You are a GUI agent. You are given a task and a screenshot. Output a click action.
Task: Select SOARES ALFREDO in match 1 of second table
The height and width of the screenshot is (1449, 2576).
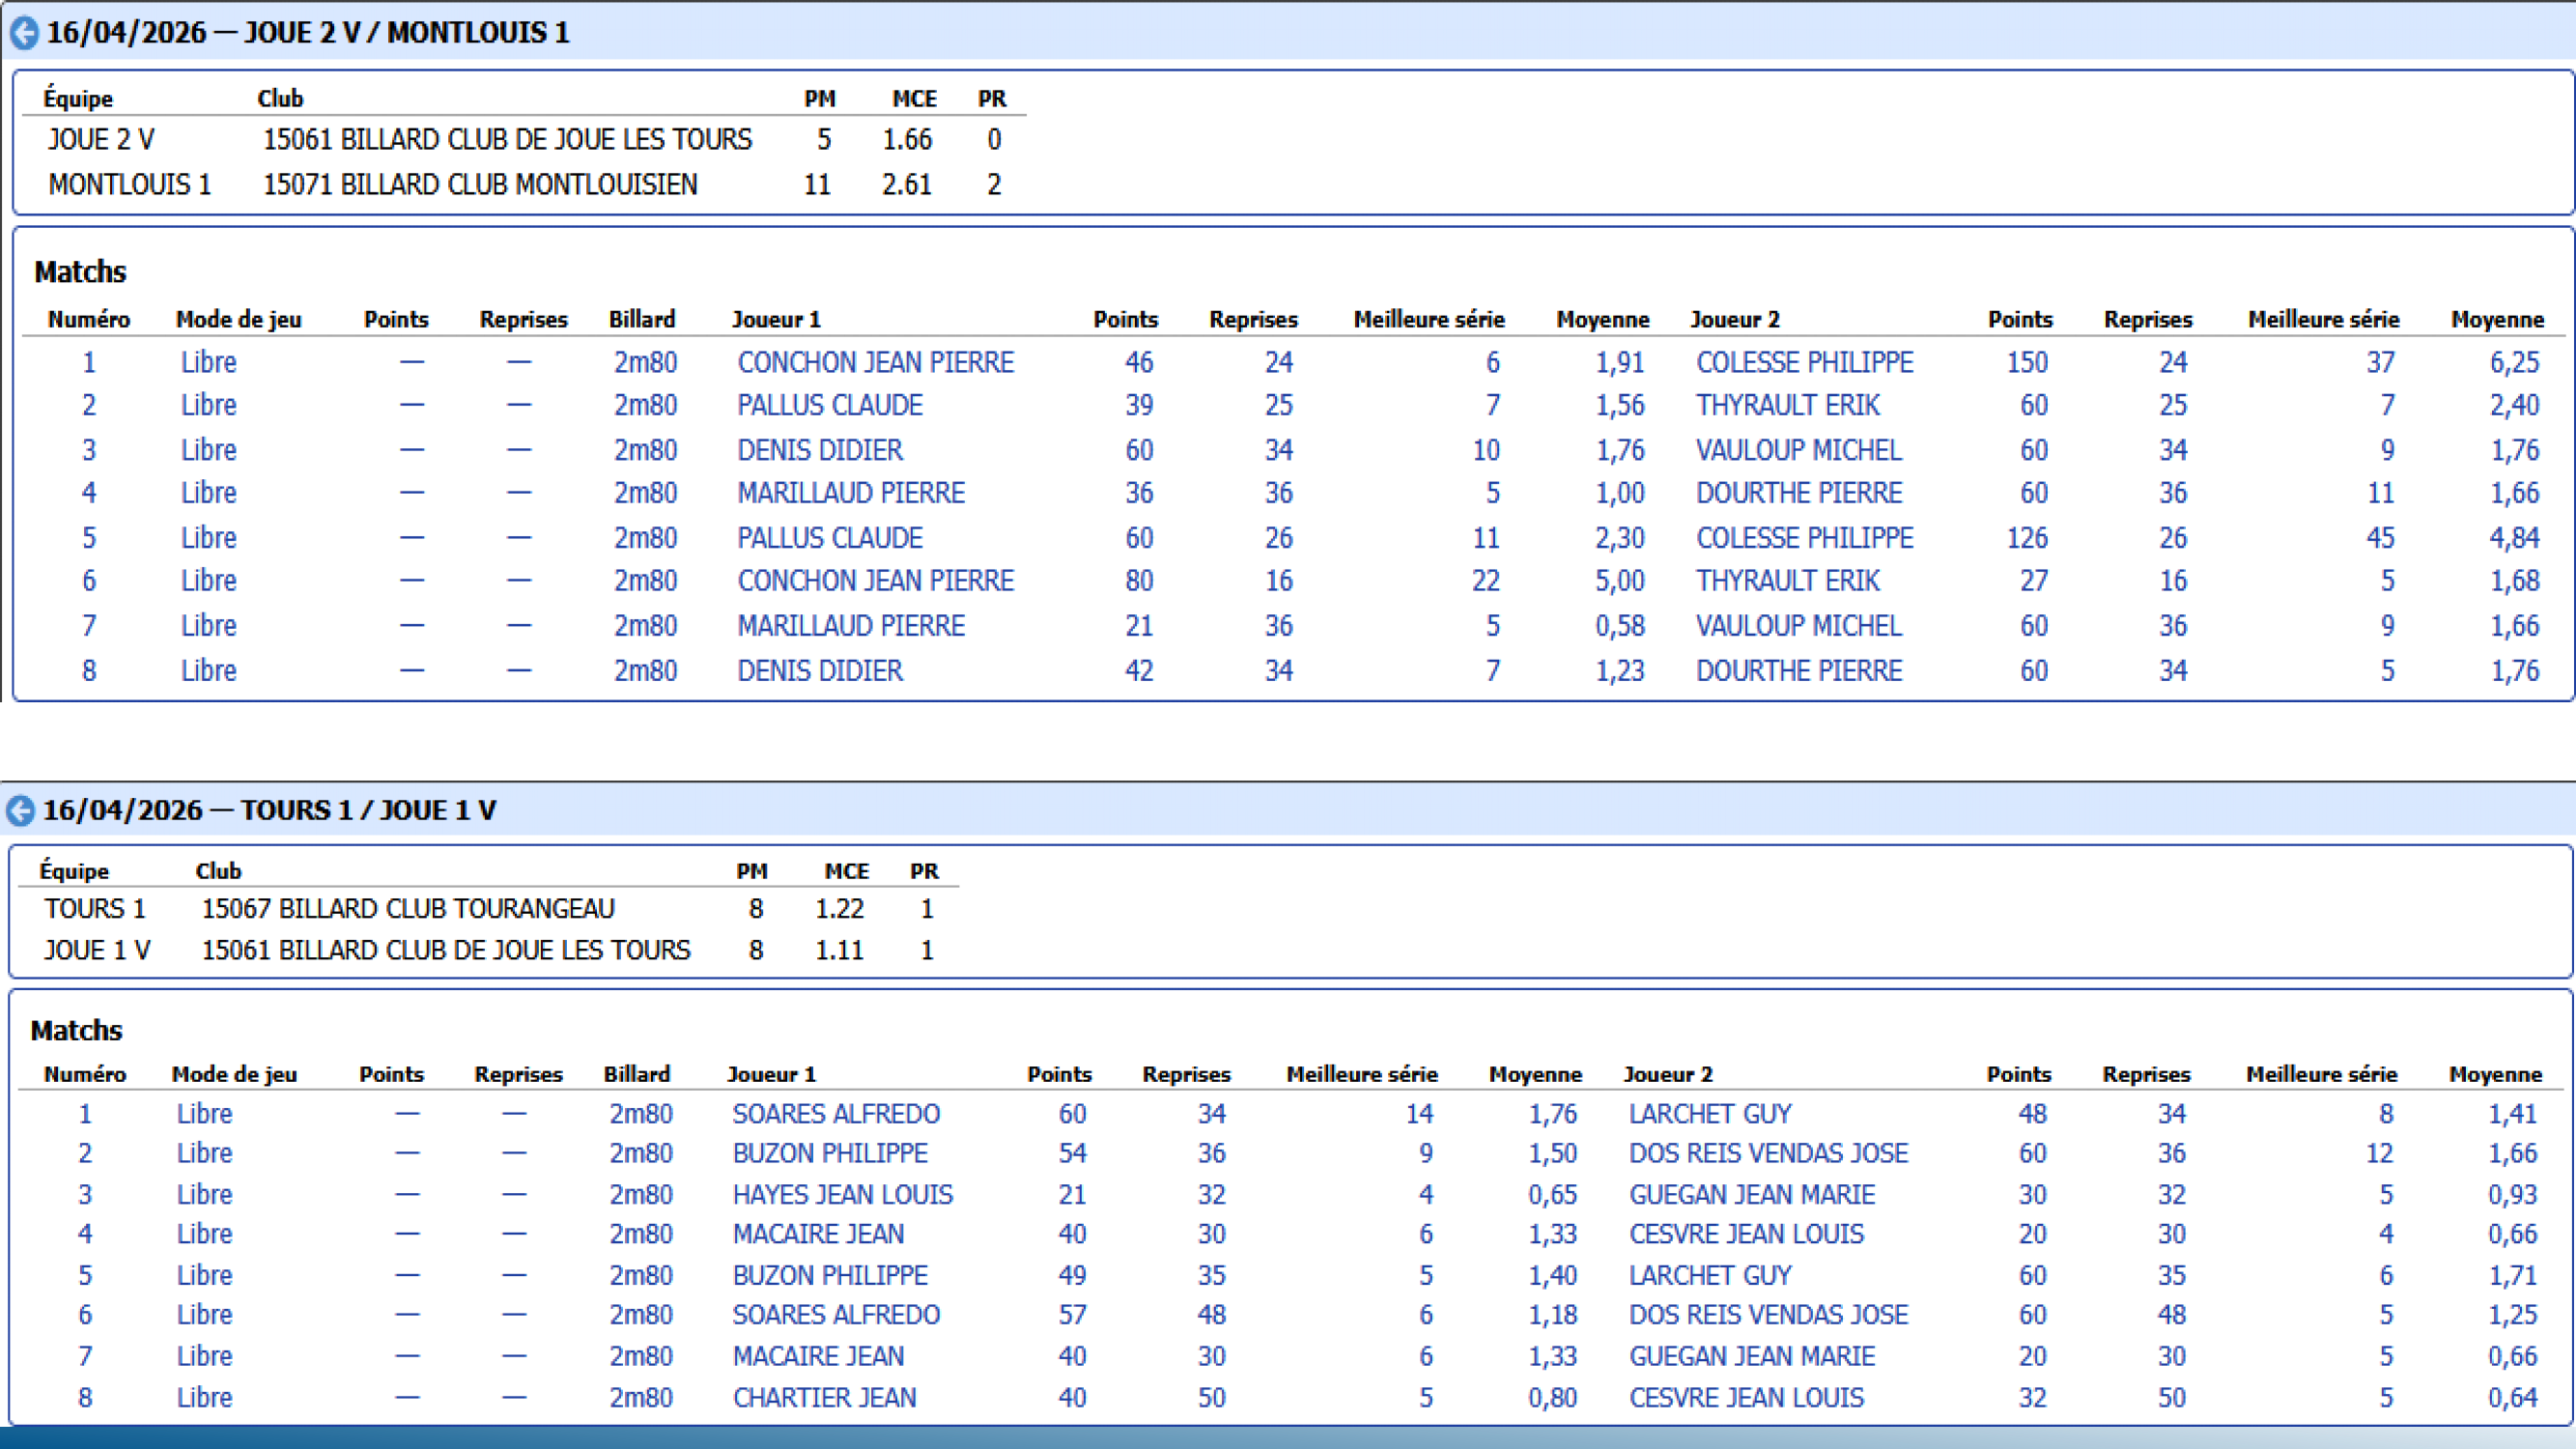pos(836,1114)
